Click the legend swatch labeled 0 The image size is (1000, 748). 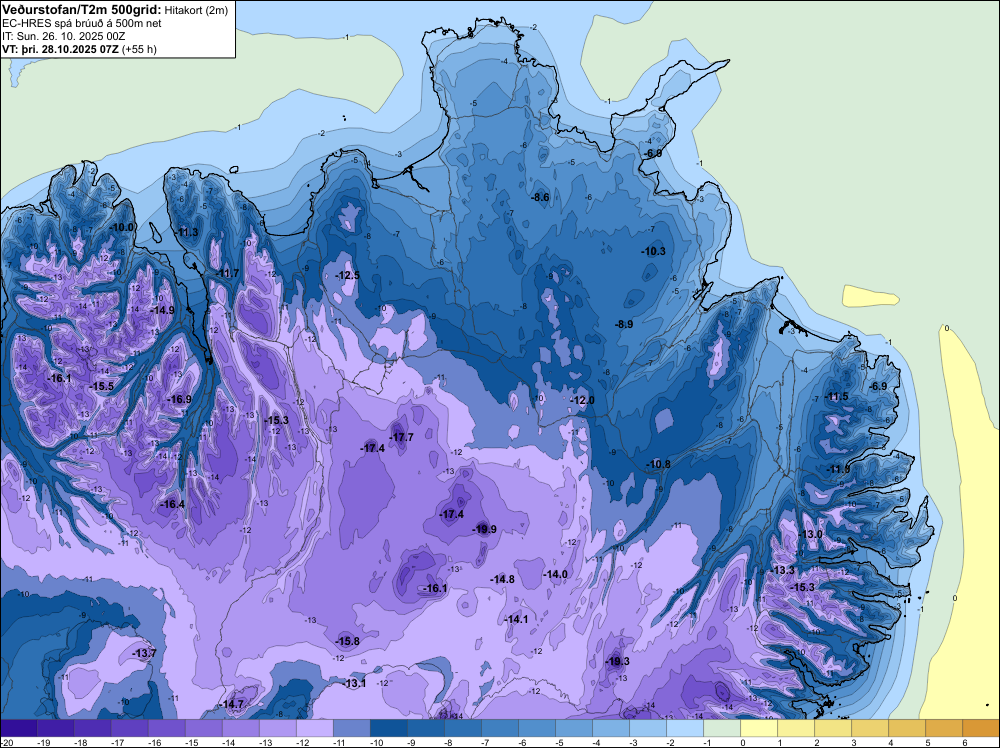(x=758, y=728)
